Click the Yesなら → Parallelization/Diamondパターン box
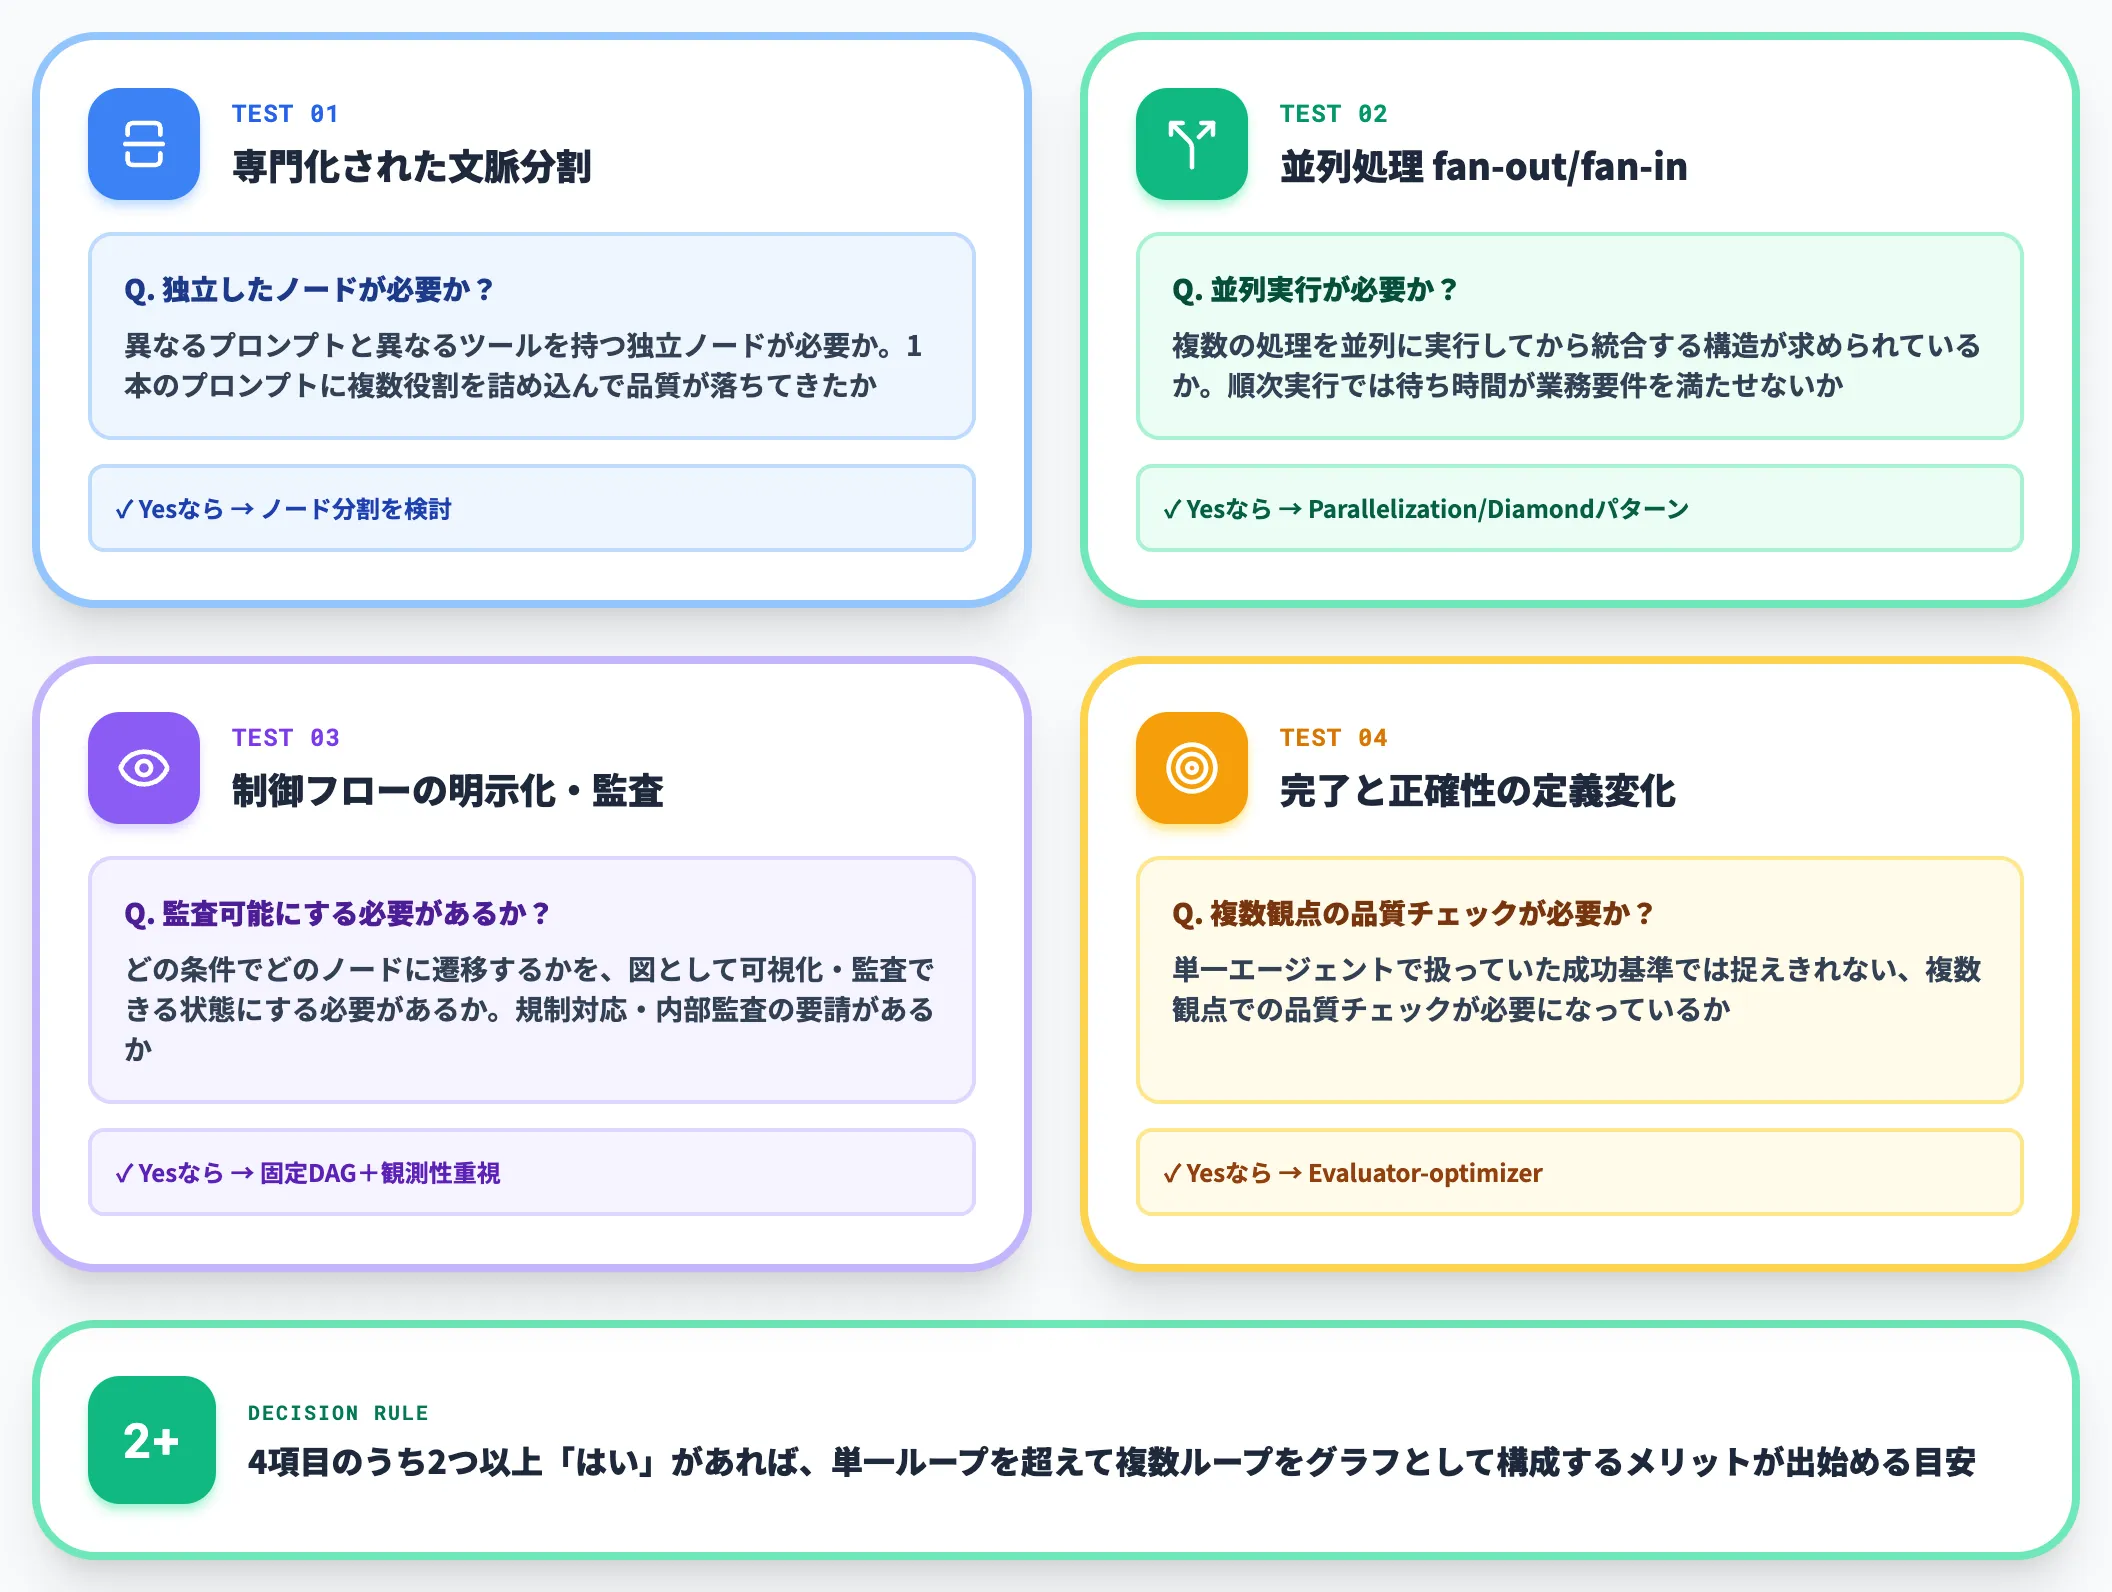Viewport: 2112px width, 1592px height. point(1580,508)
